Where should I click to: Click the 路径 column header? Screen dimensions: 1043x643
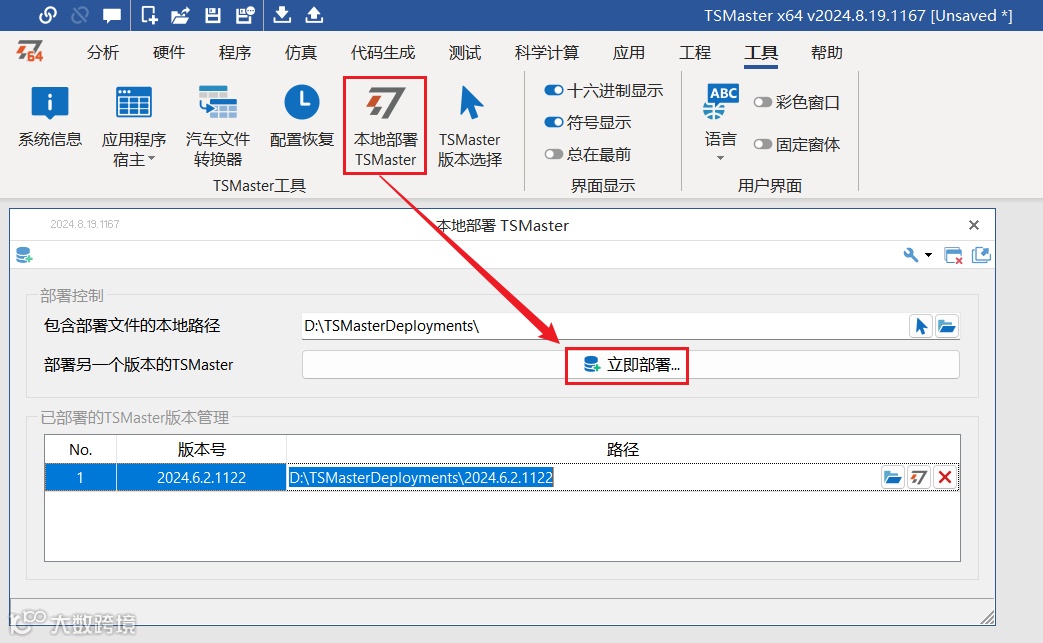(x=623, y=450)
